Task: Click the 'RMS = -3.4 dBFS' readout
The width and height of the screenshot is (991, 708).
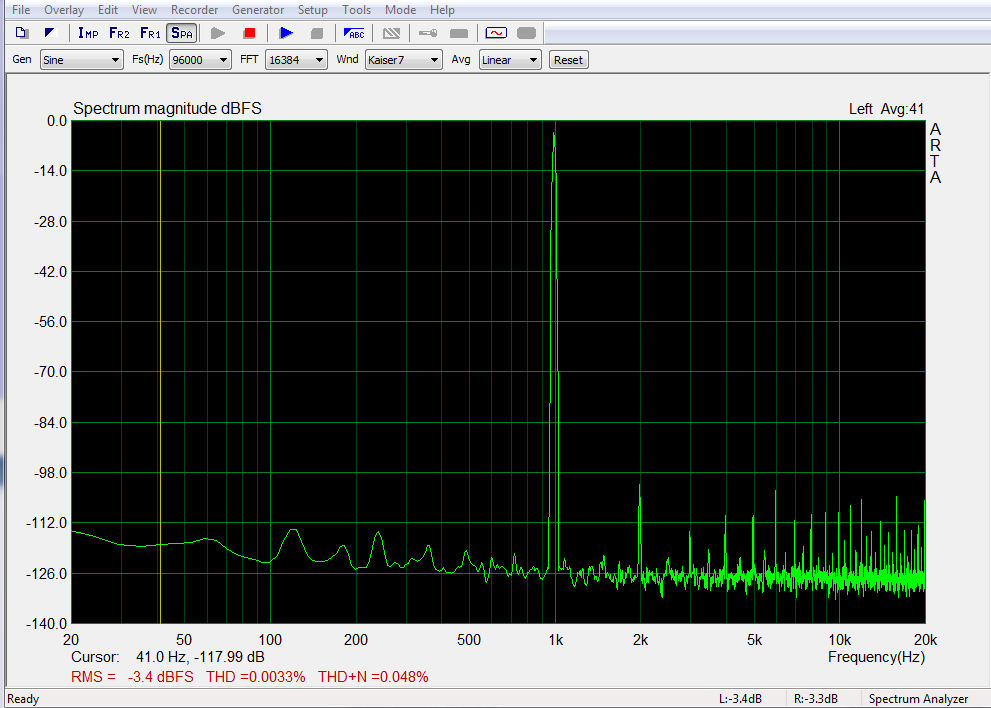Action: (x=133, y=677)
